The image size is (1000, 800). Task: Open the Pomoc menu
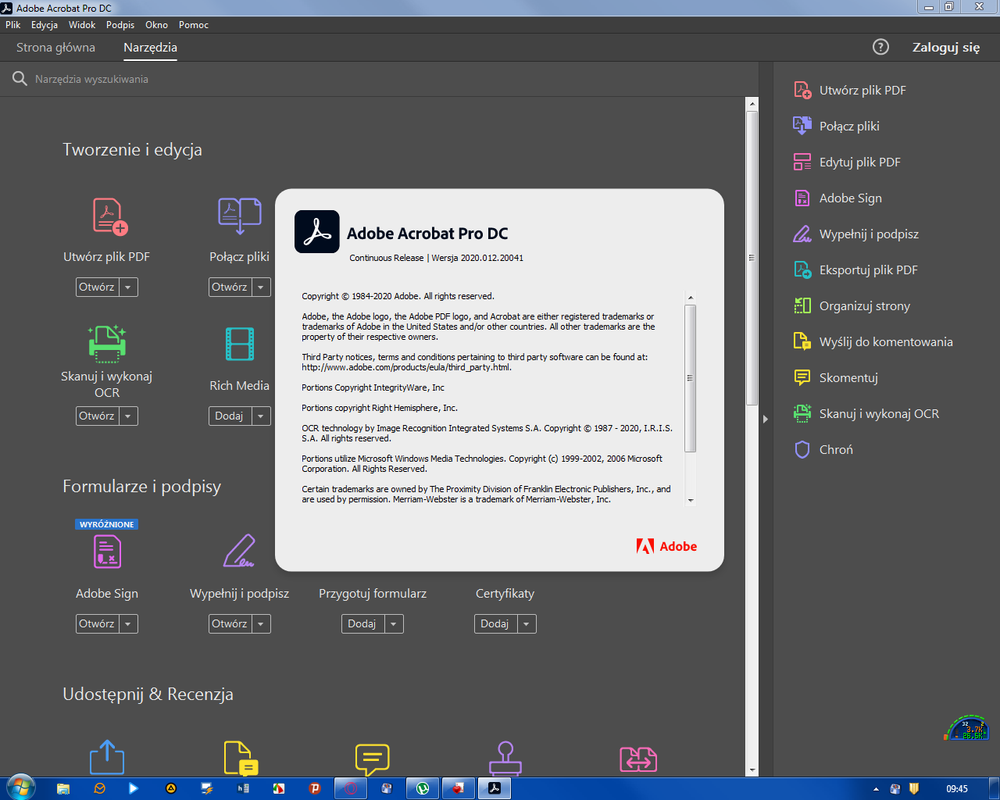(193, 25)
